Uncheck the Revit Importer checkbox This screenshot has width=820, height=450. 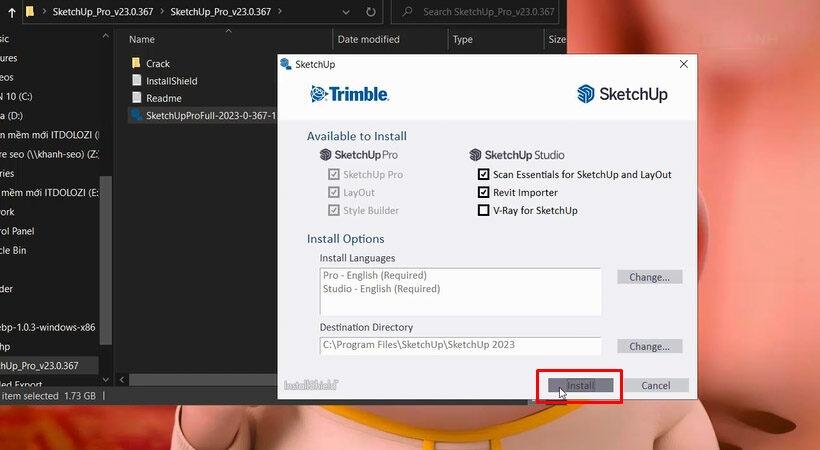pyautogui.click(x=484, y=192)
